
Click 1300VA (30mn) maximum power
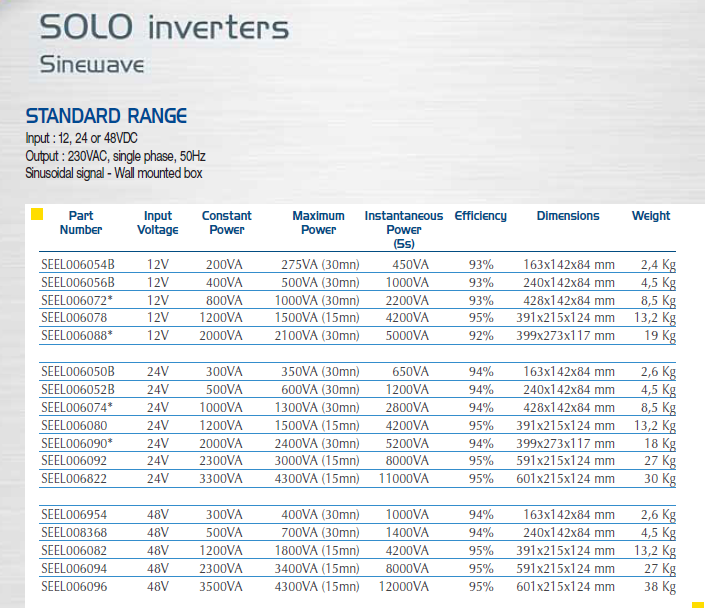[x=317, y=407]
